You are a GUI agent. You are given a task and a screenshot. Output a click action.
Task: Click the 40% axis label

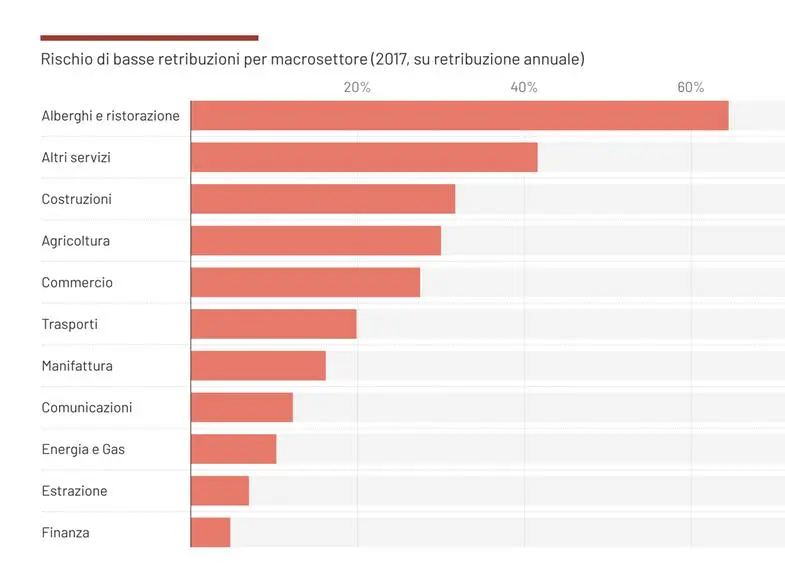[x=524, y=87]
